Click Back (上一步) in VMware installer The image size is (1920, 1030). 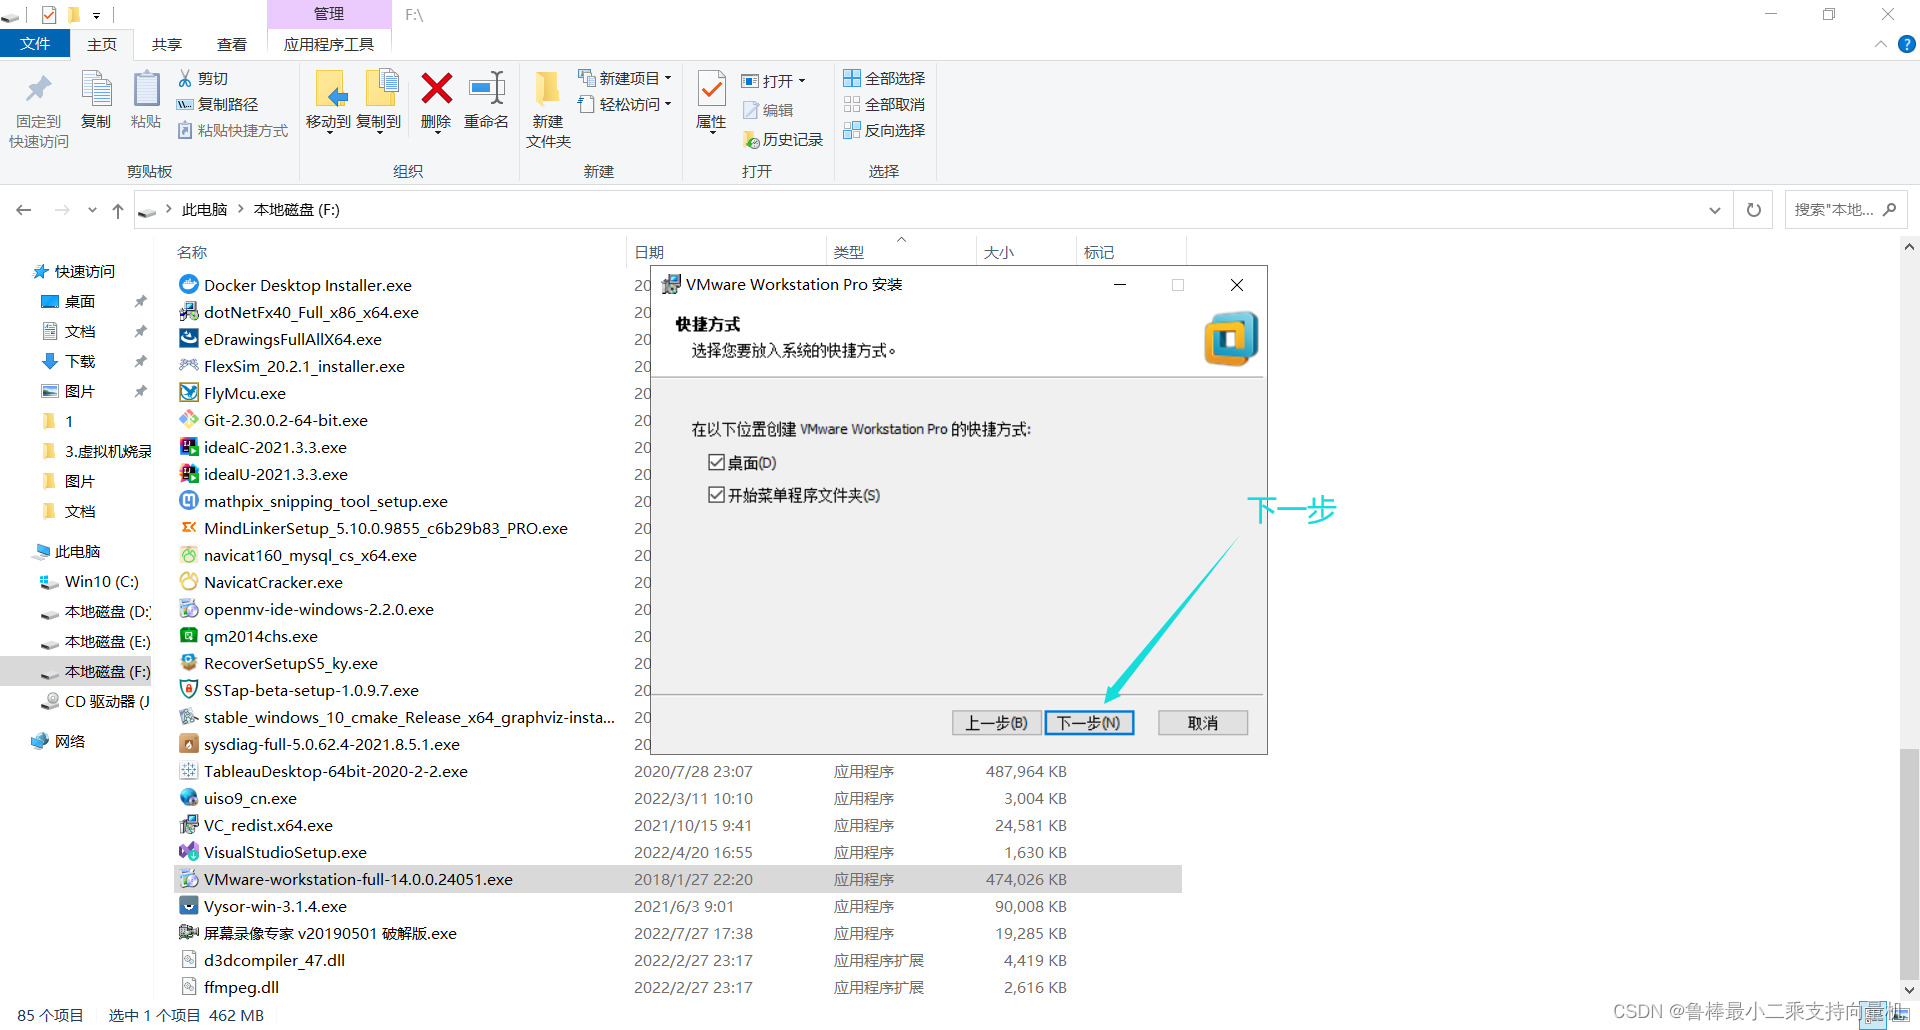tap(996, 723)
